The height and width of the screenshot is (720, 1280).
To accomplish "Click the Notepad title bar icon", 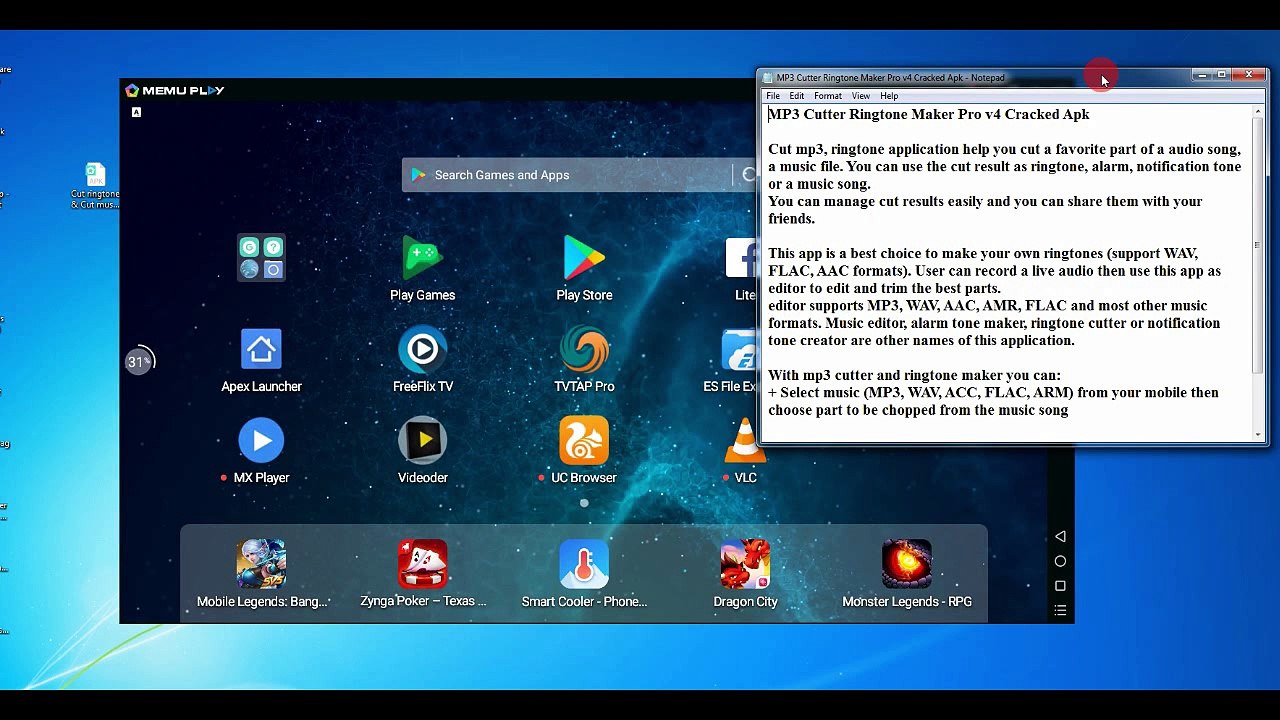I will [x=767, y=78].
